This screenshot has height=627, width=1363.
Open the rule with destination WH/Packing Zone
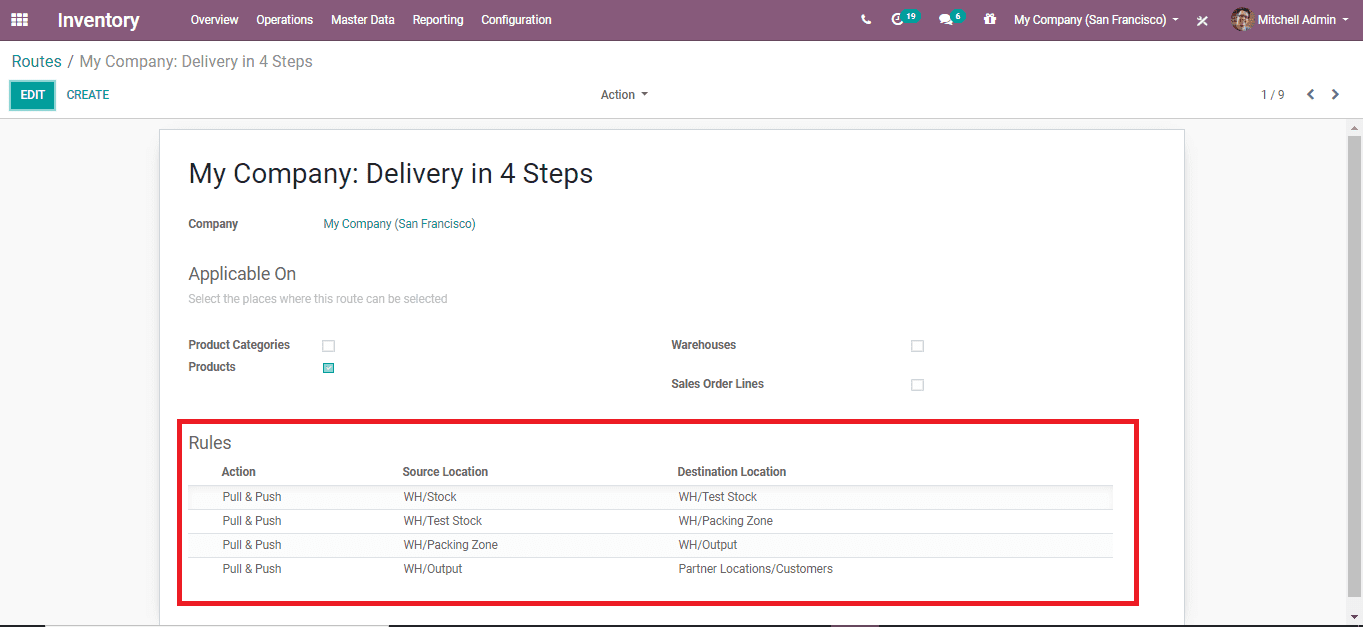pos(650,521)
